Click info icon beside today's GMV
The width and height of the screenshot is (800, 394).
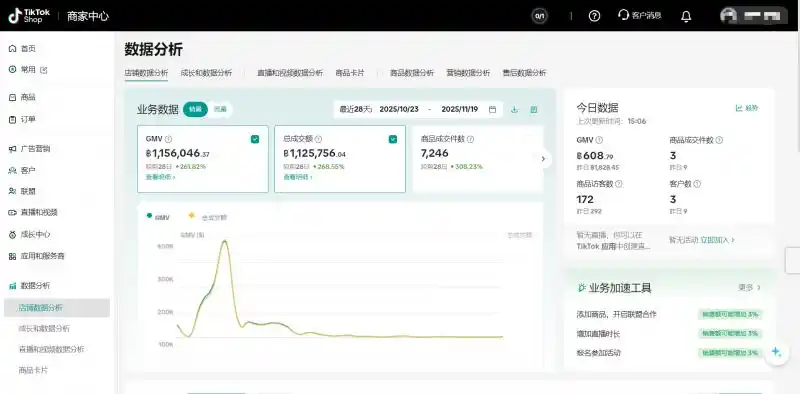599,140
